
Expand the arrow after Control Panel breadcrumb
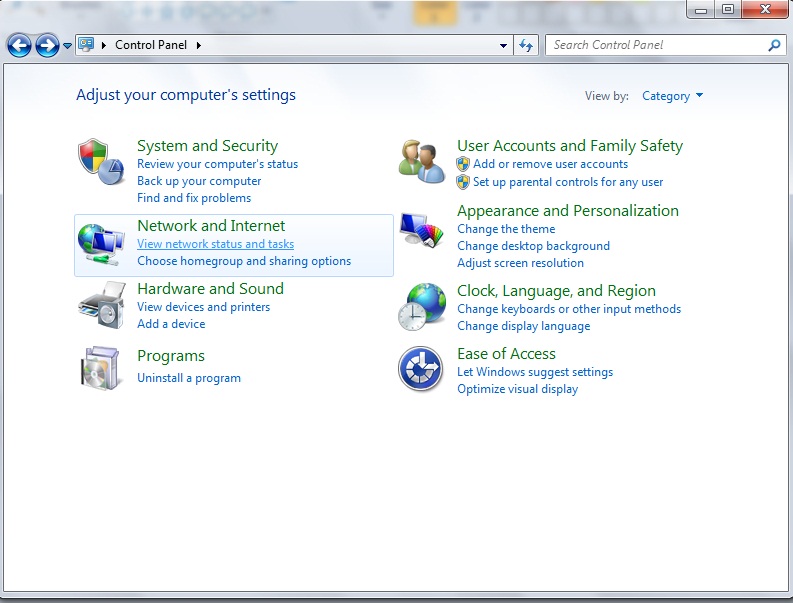tap(198, 45)
